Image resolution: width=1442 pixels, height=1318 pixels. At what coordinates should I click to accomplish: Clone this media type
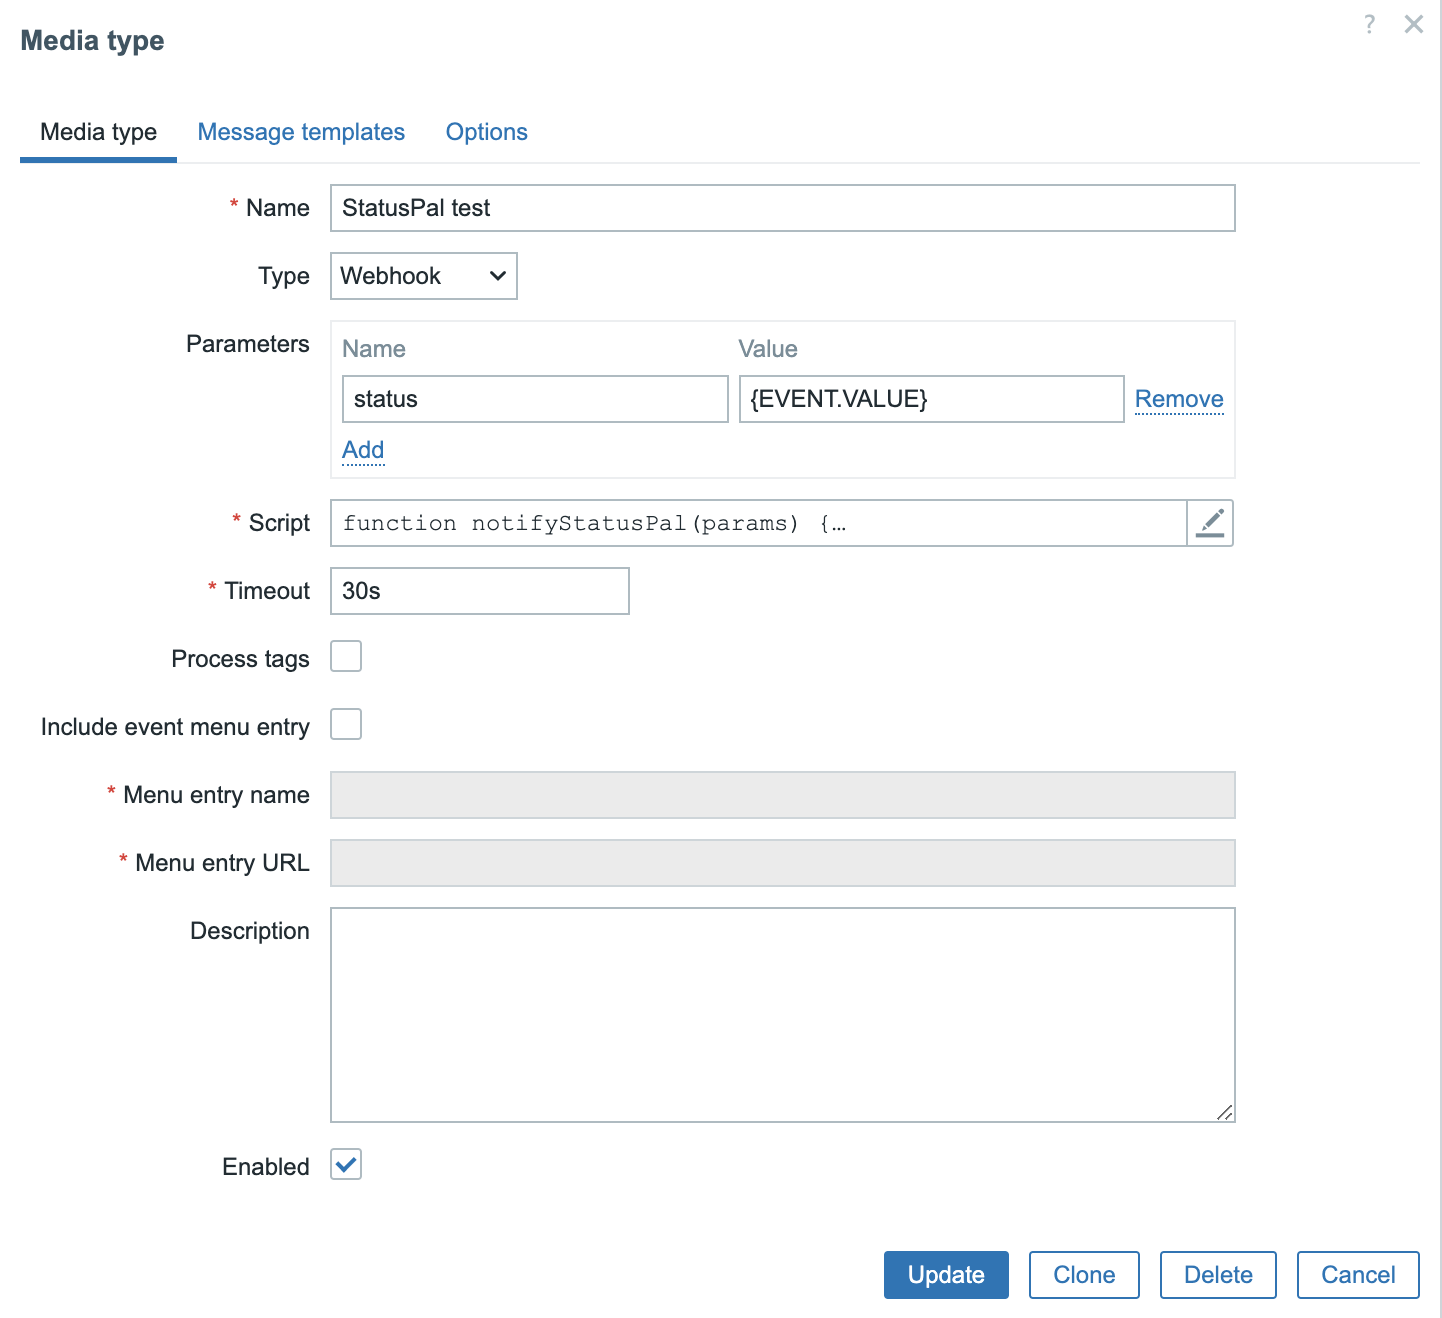[1083, 1275]
